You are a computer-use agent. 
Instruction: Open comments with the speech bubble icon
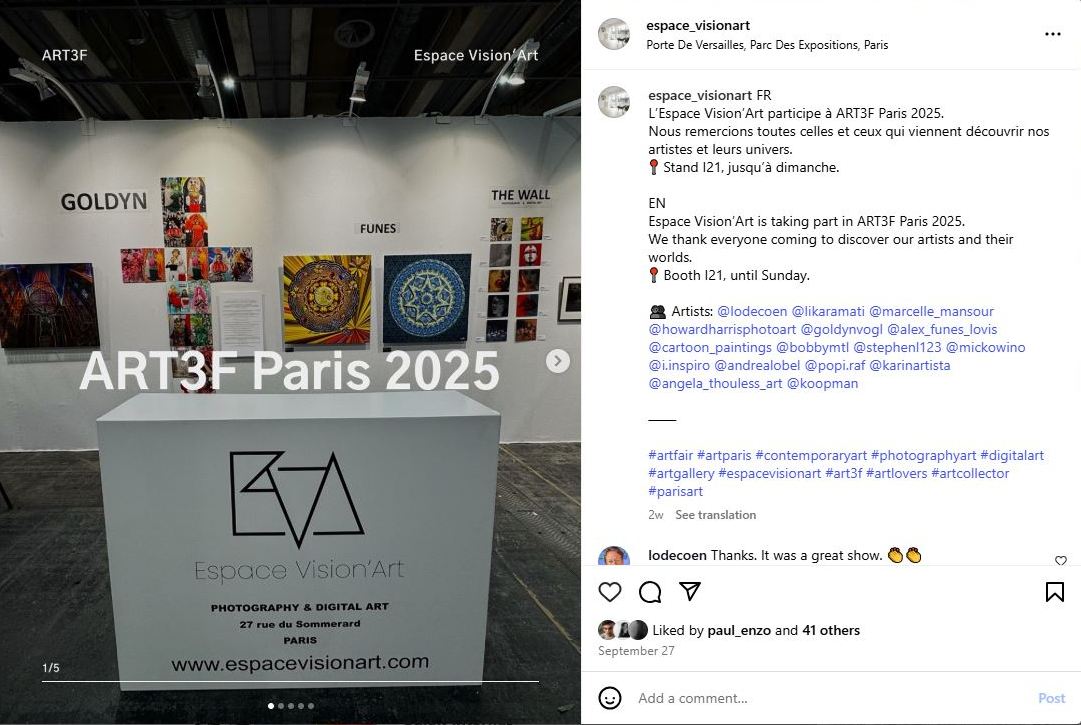(649, 592)
